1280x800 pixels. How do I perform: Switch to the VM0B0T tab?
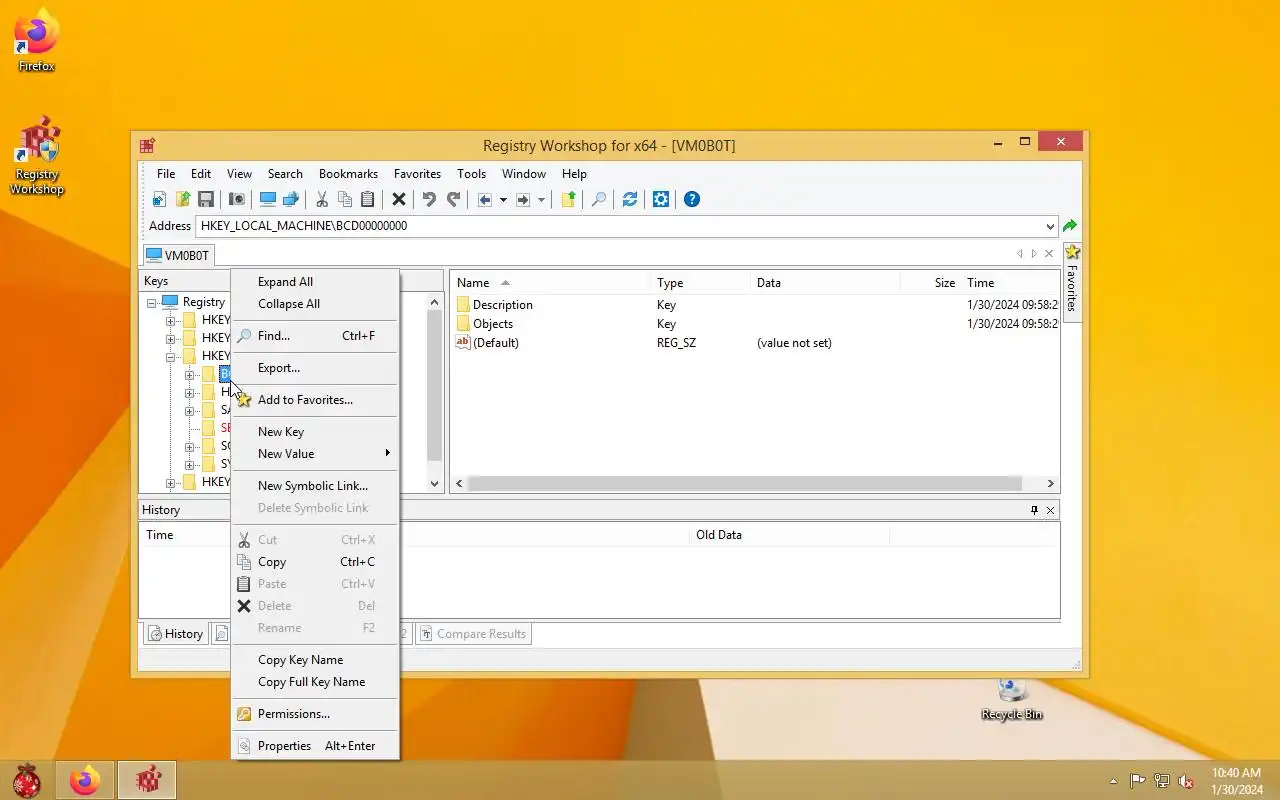click(177, 255)
